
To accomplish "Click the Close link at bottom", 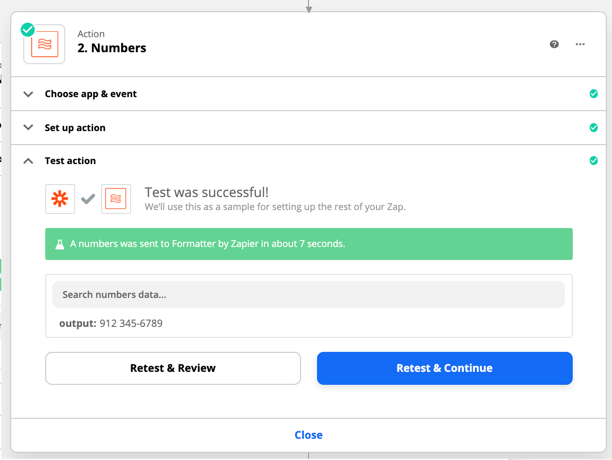I will point(308,435).
